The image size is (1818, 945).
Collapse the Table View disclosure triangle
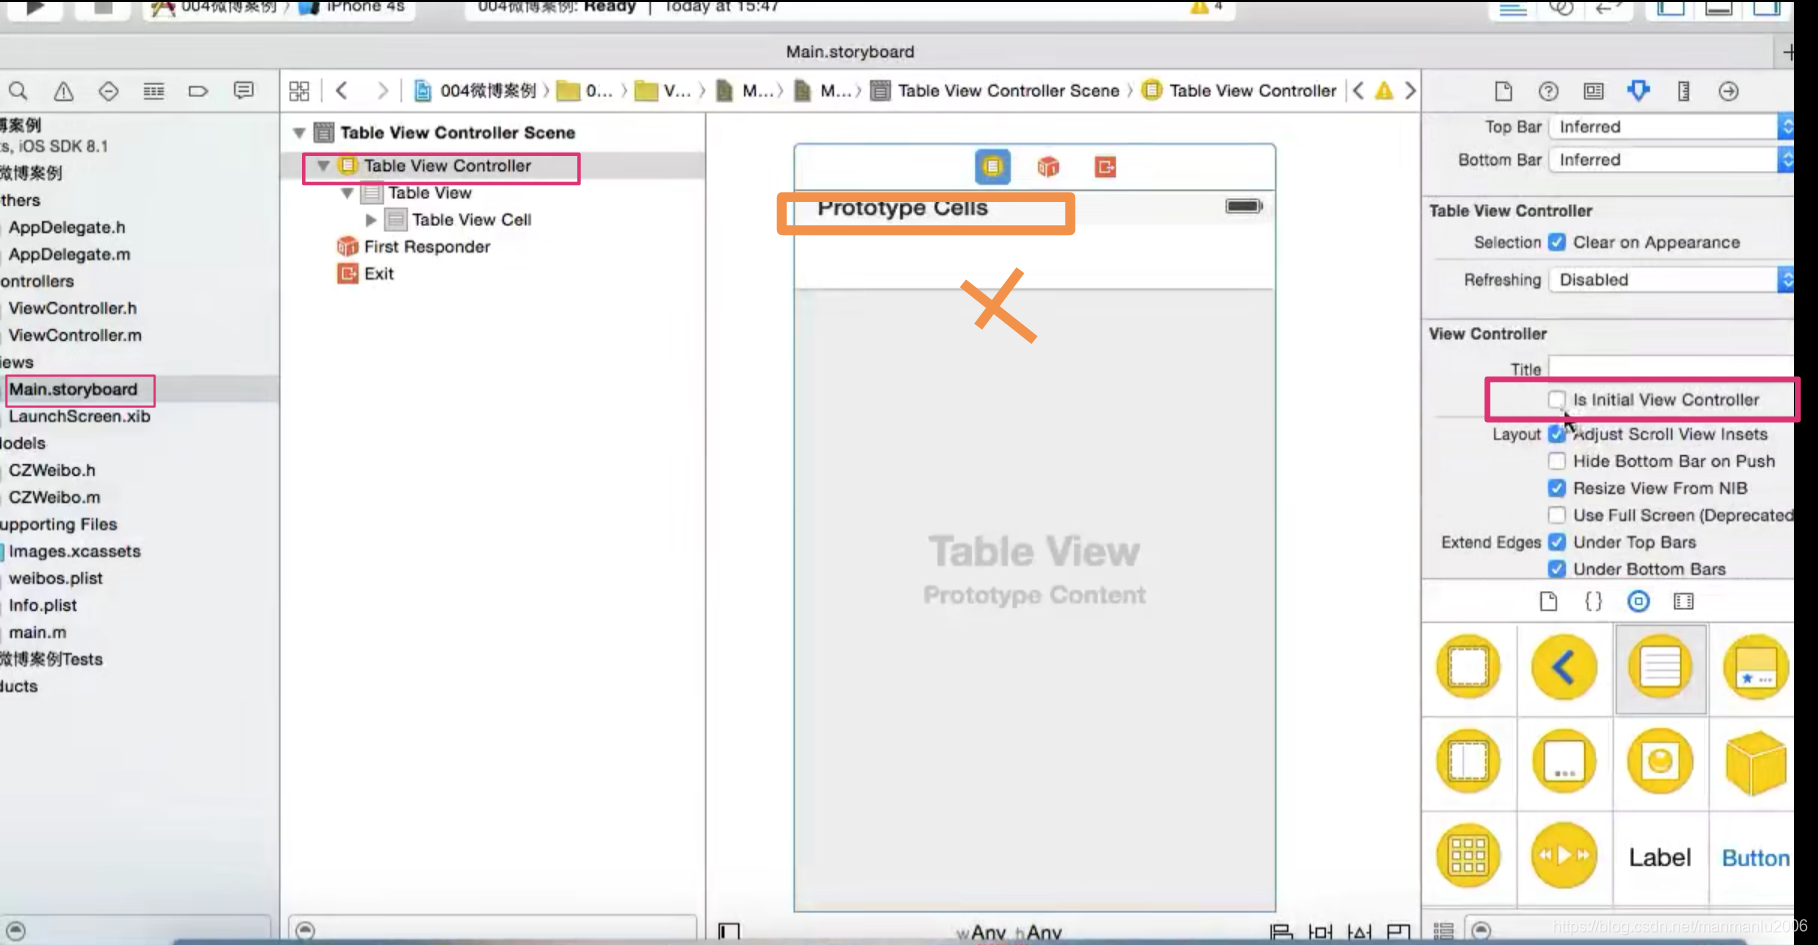click(347, 193)
